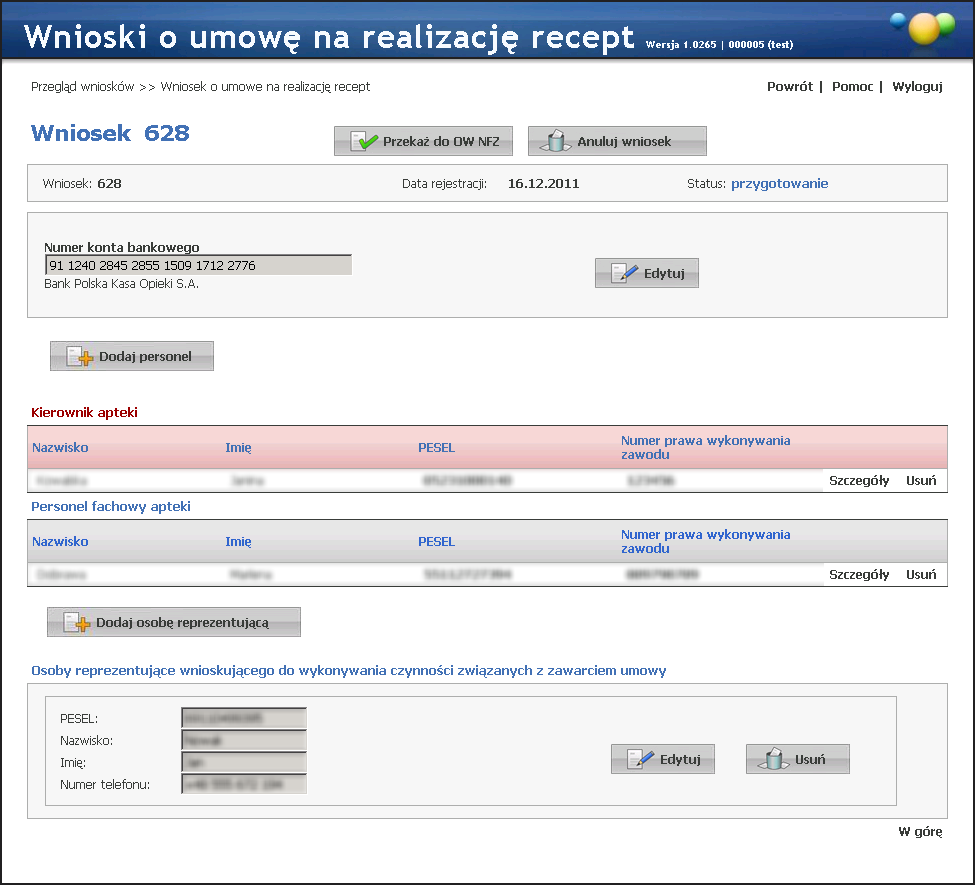Click the Numer telefonu input field
Screen dimensions: 975x885
tap(243, 785)
